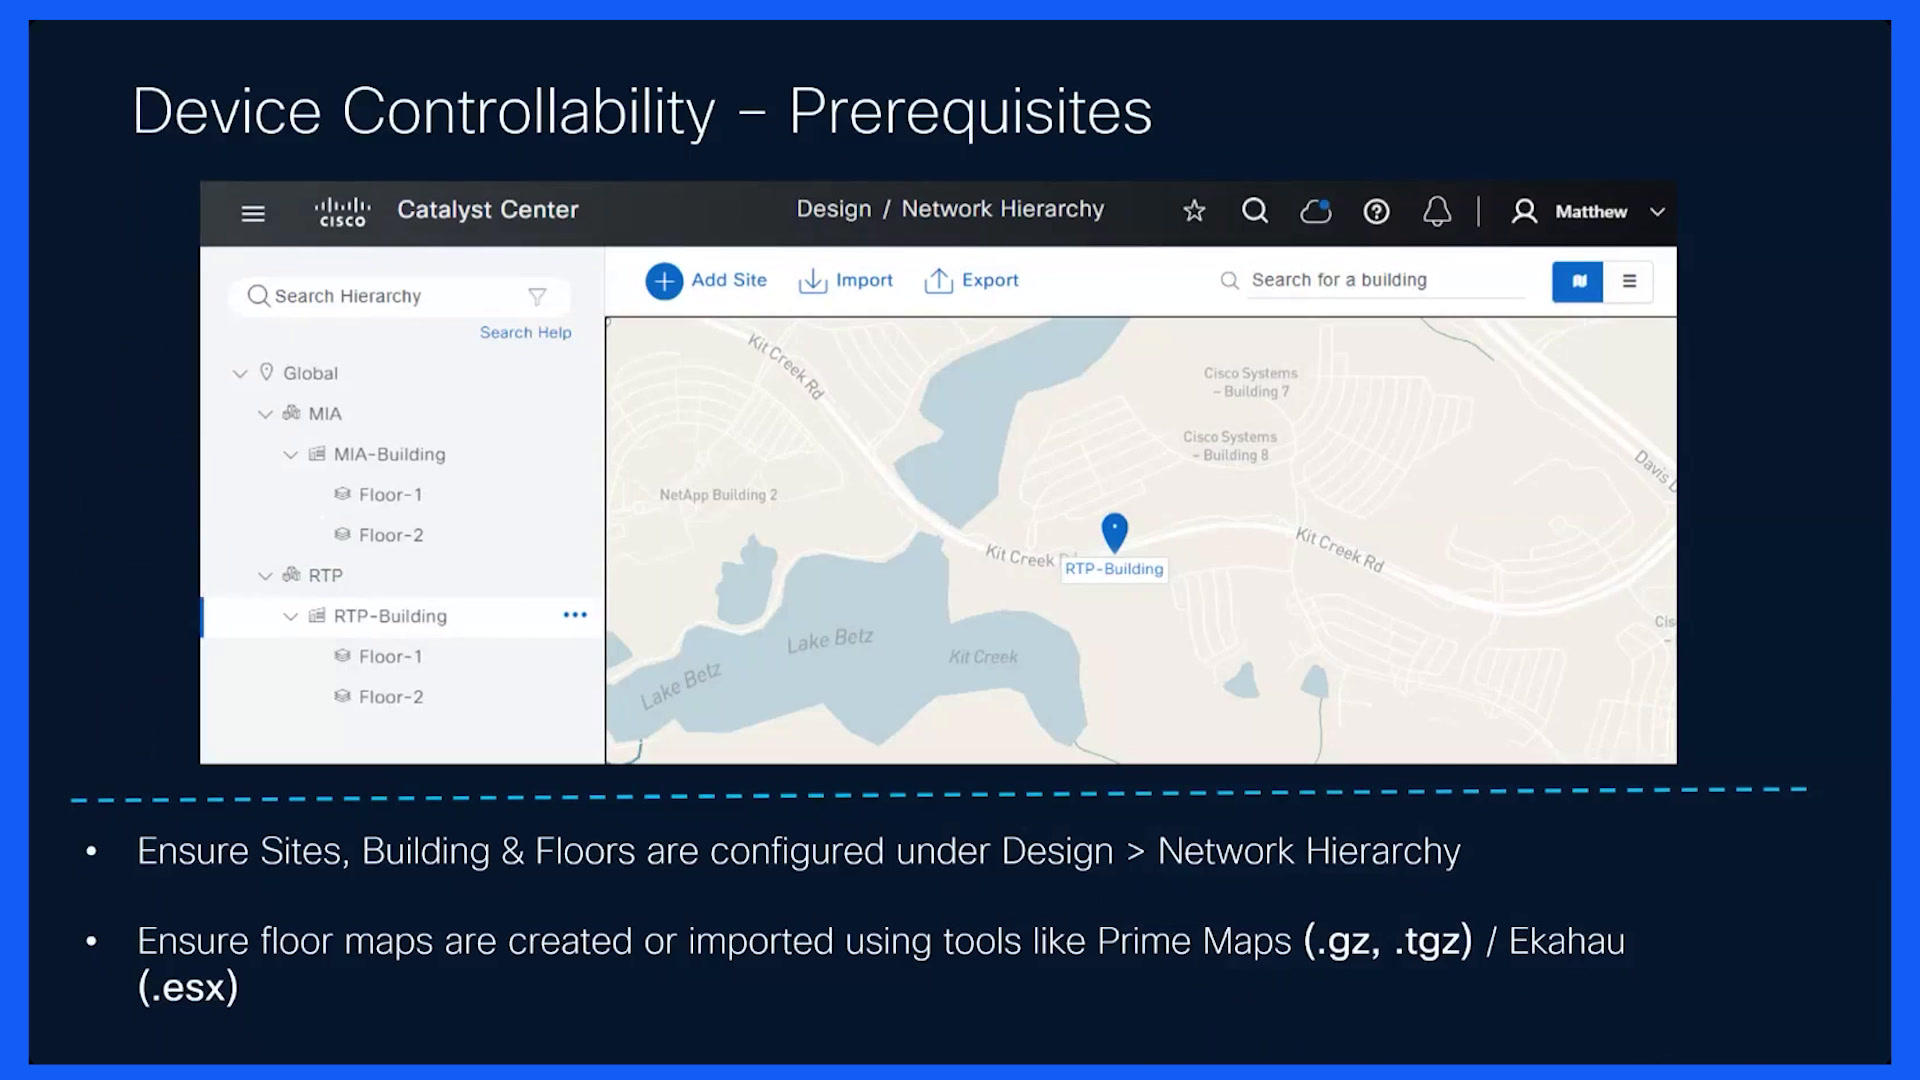Filter the hierarchy with funnel icon
The height and width of the screenshot is (1080, 1920).
pyautogui.click(x=537, y=296)
